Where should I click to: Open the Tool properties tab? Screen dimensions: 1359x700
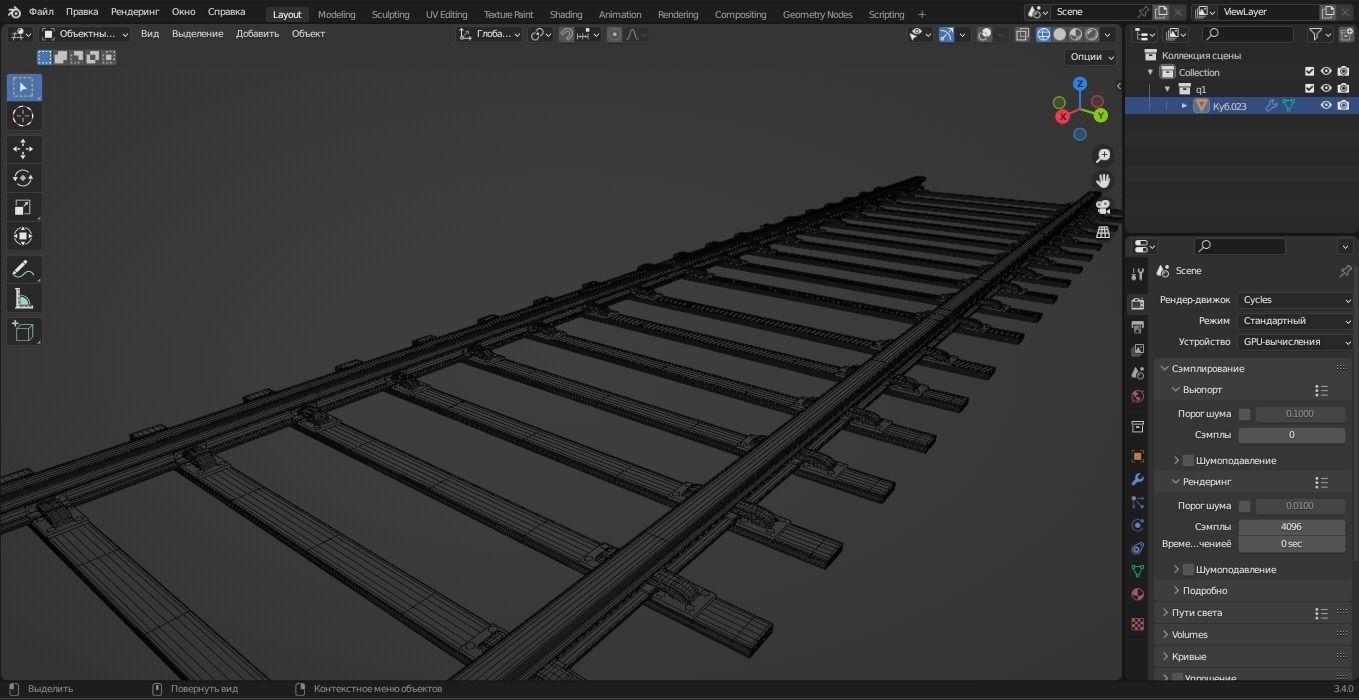[1137, 274]
